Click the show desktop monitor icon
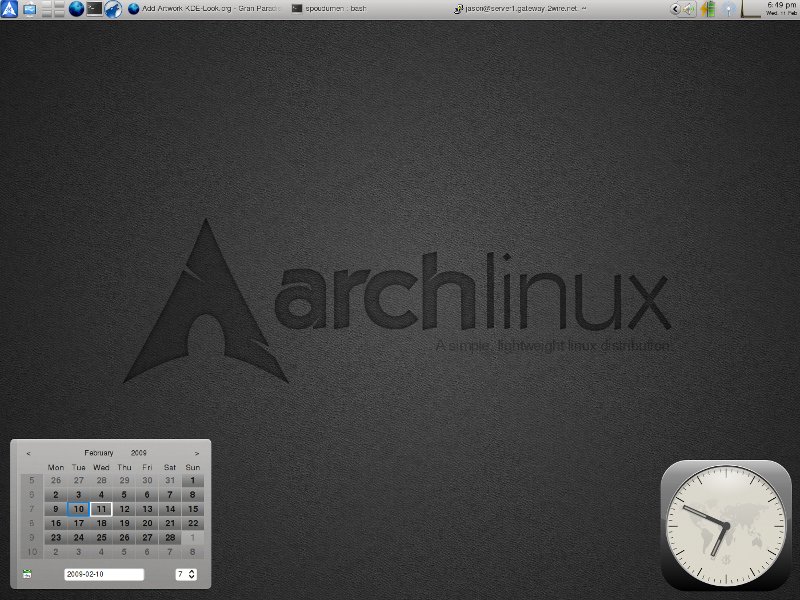The image size is (800, 600). coord(30,9)
